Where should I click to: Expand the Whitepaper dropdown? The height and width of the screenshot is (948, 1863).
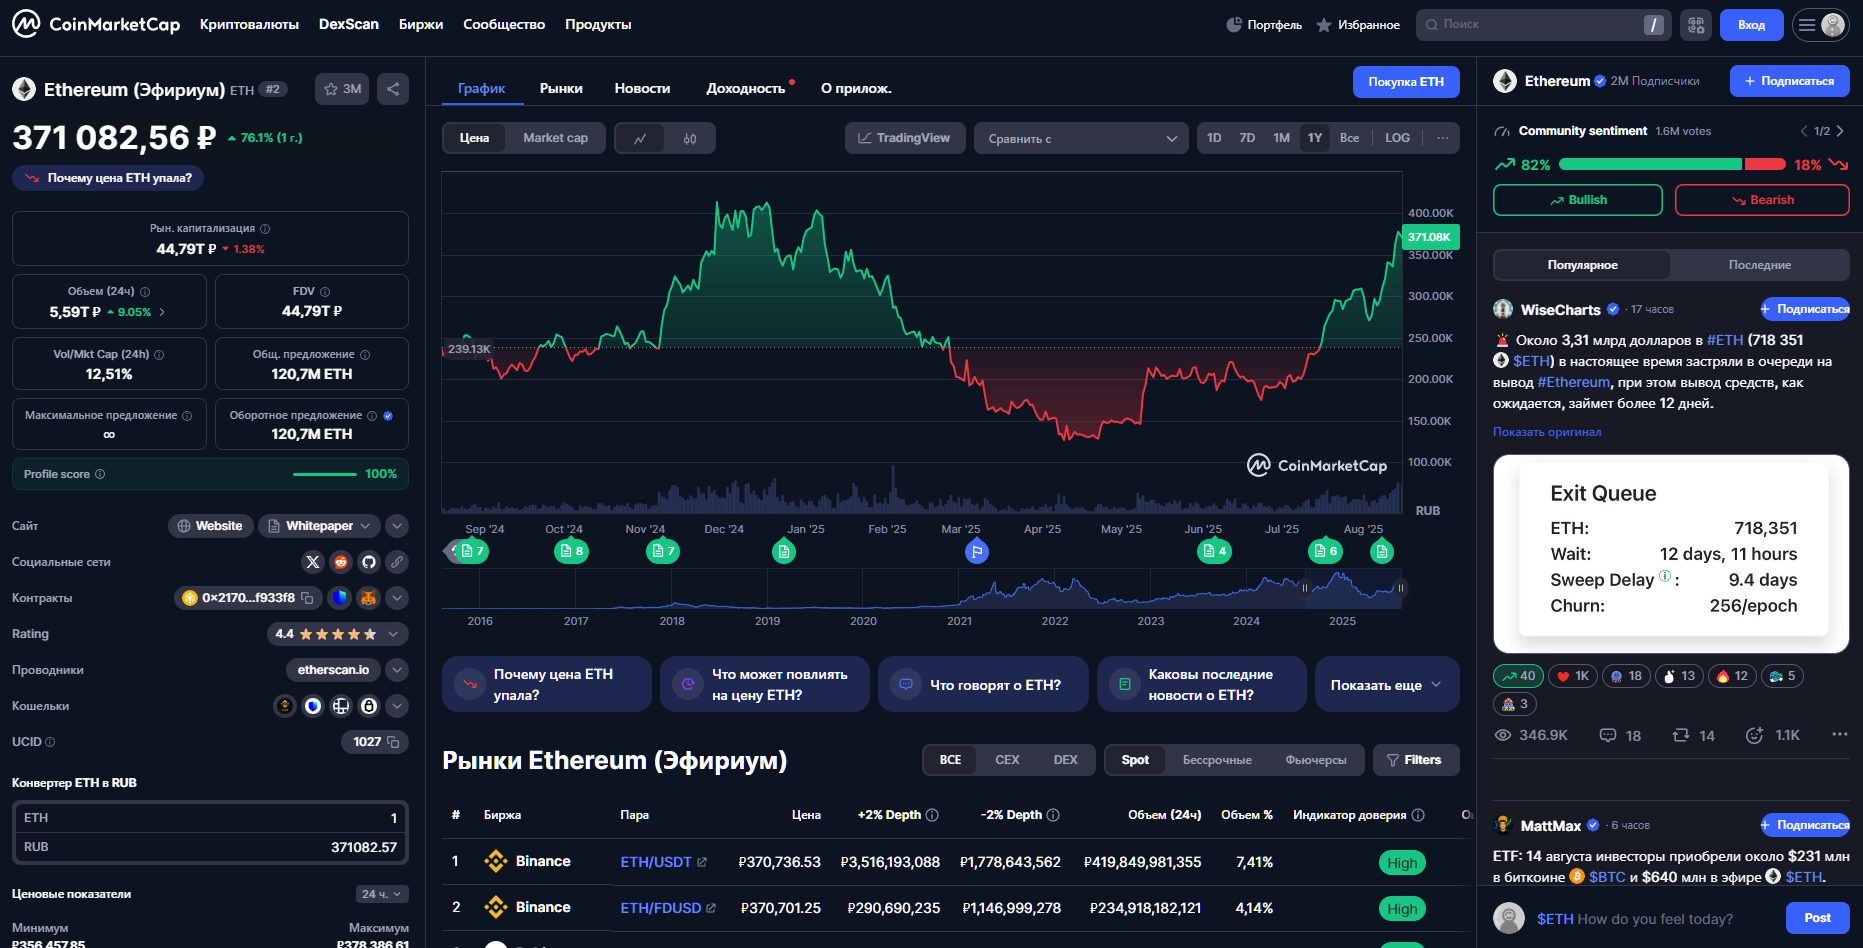pyautogui.click(x=319, y=526)
